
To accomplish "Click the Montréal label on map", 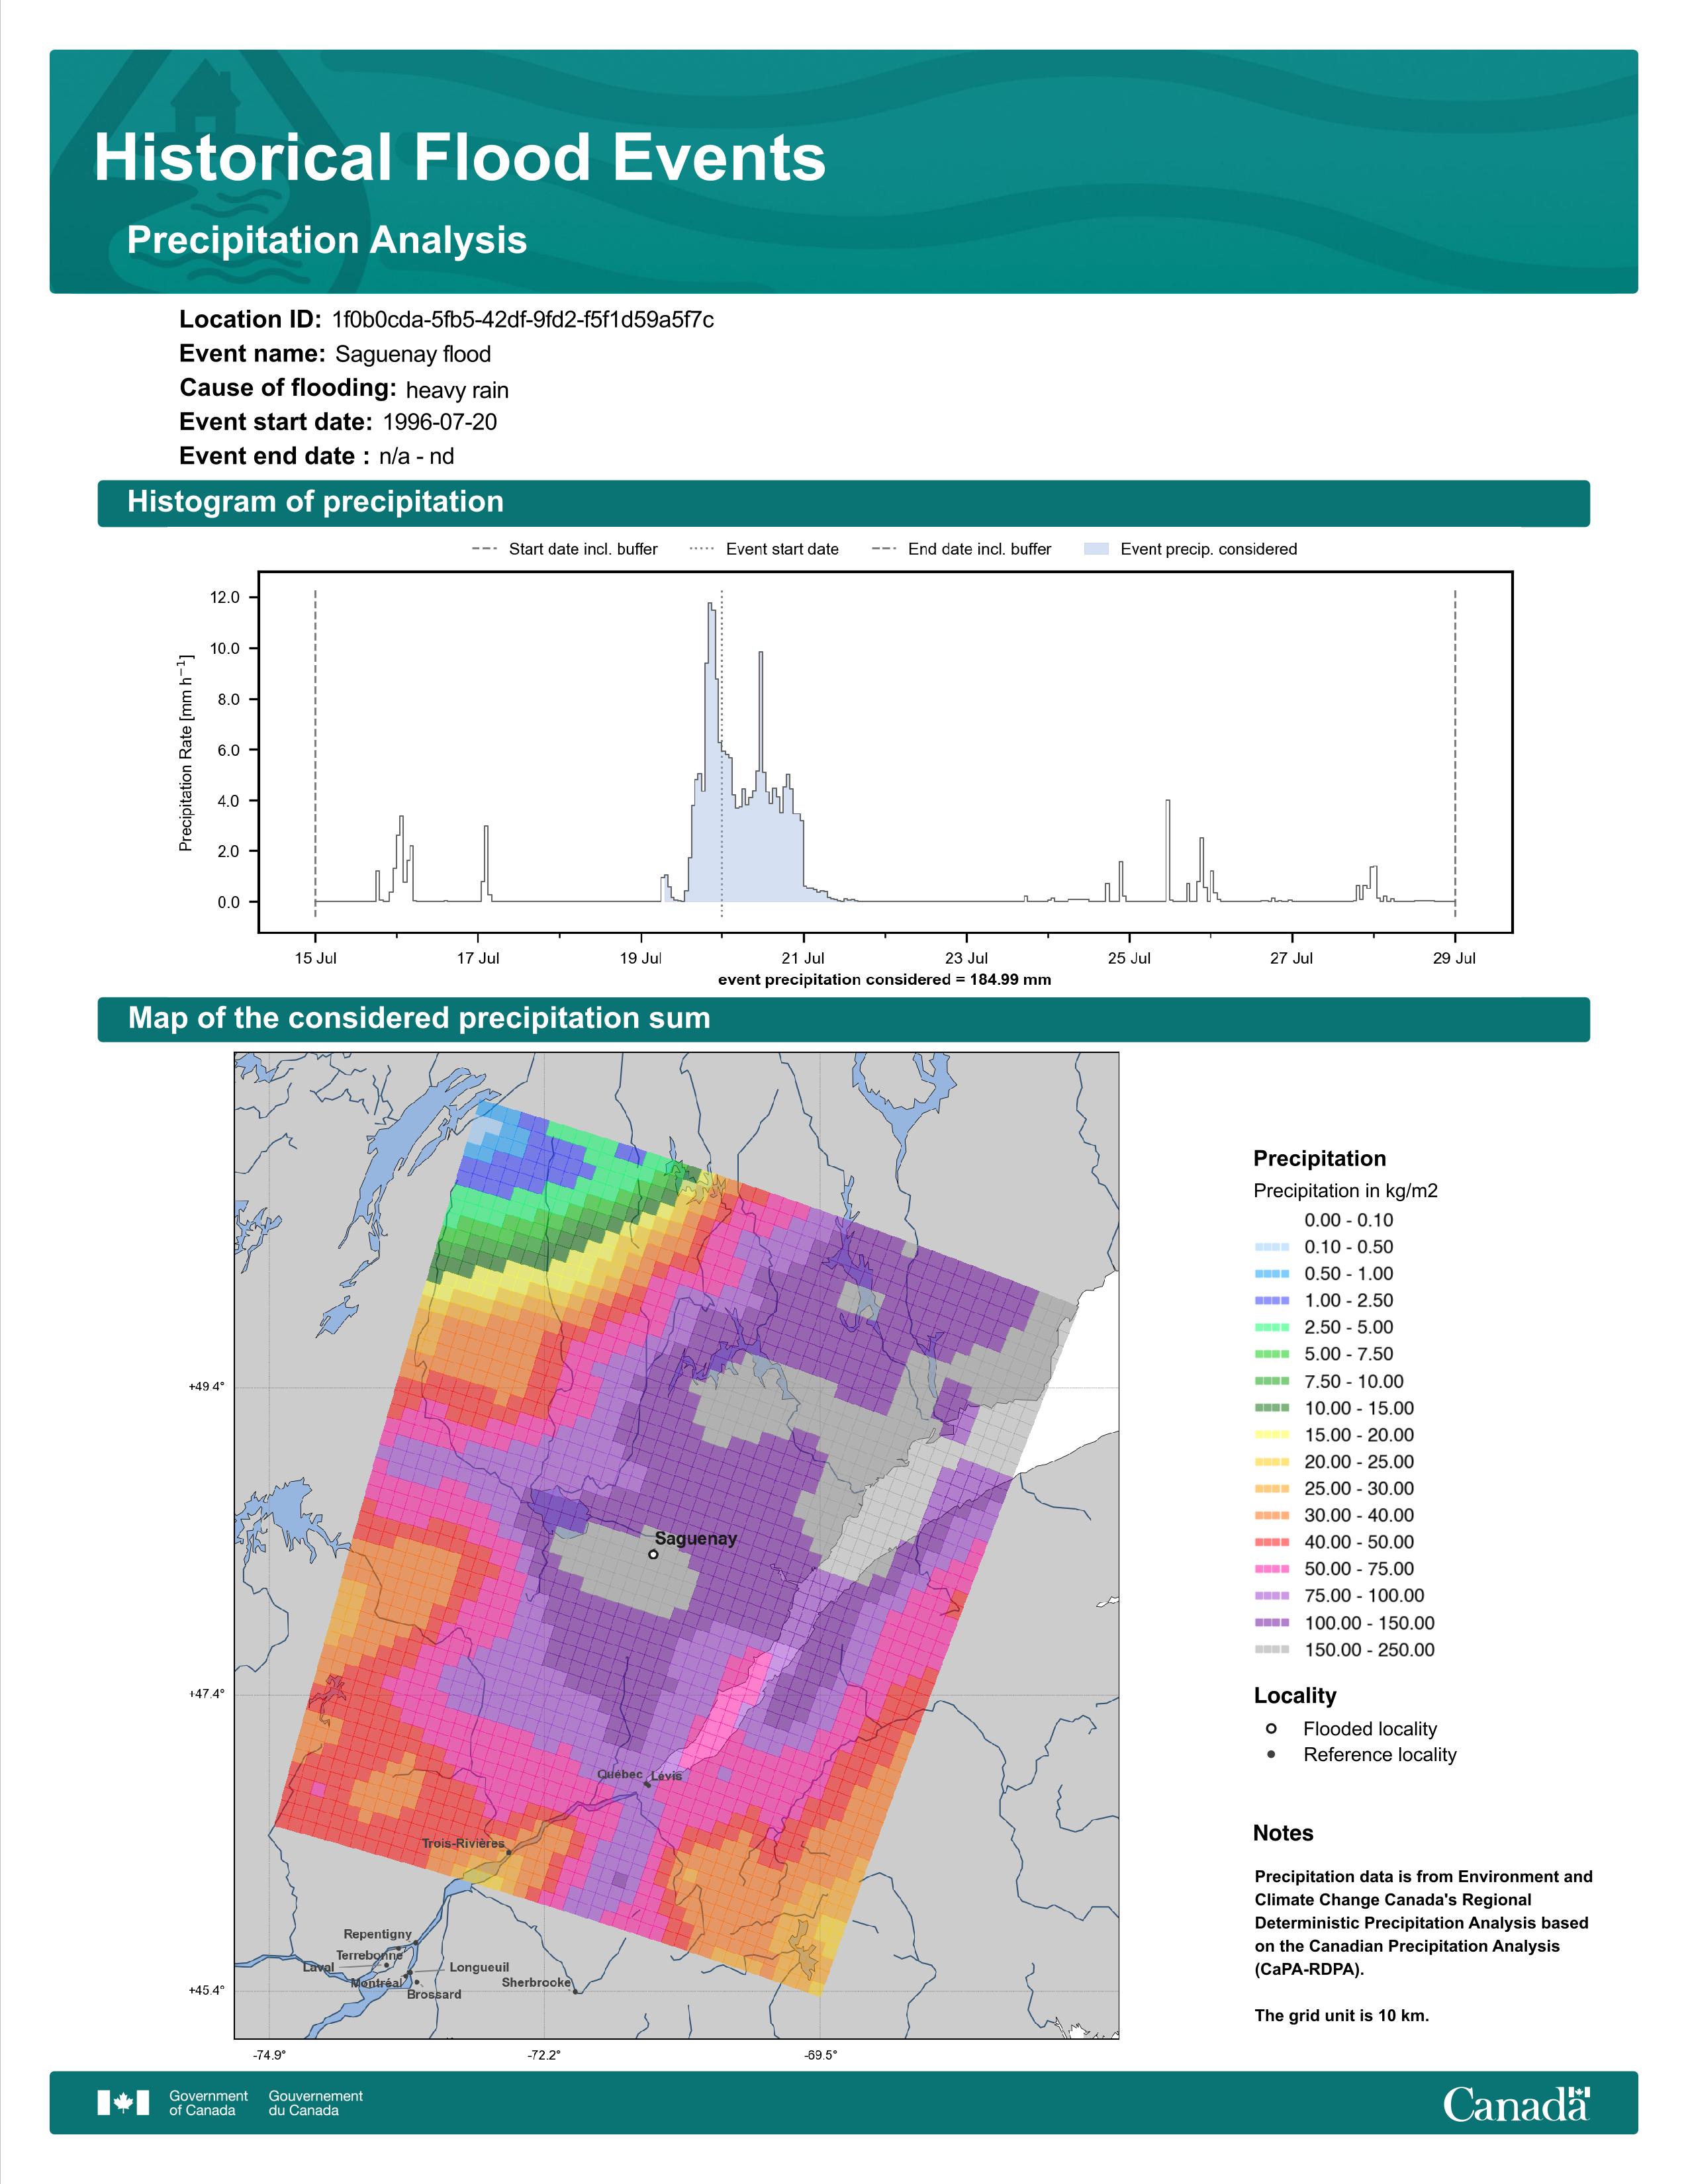I will coord(377,1983).
